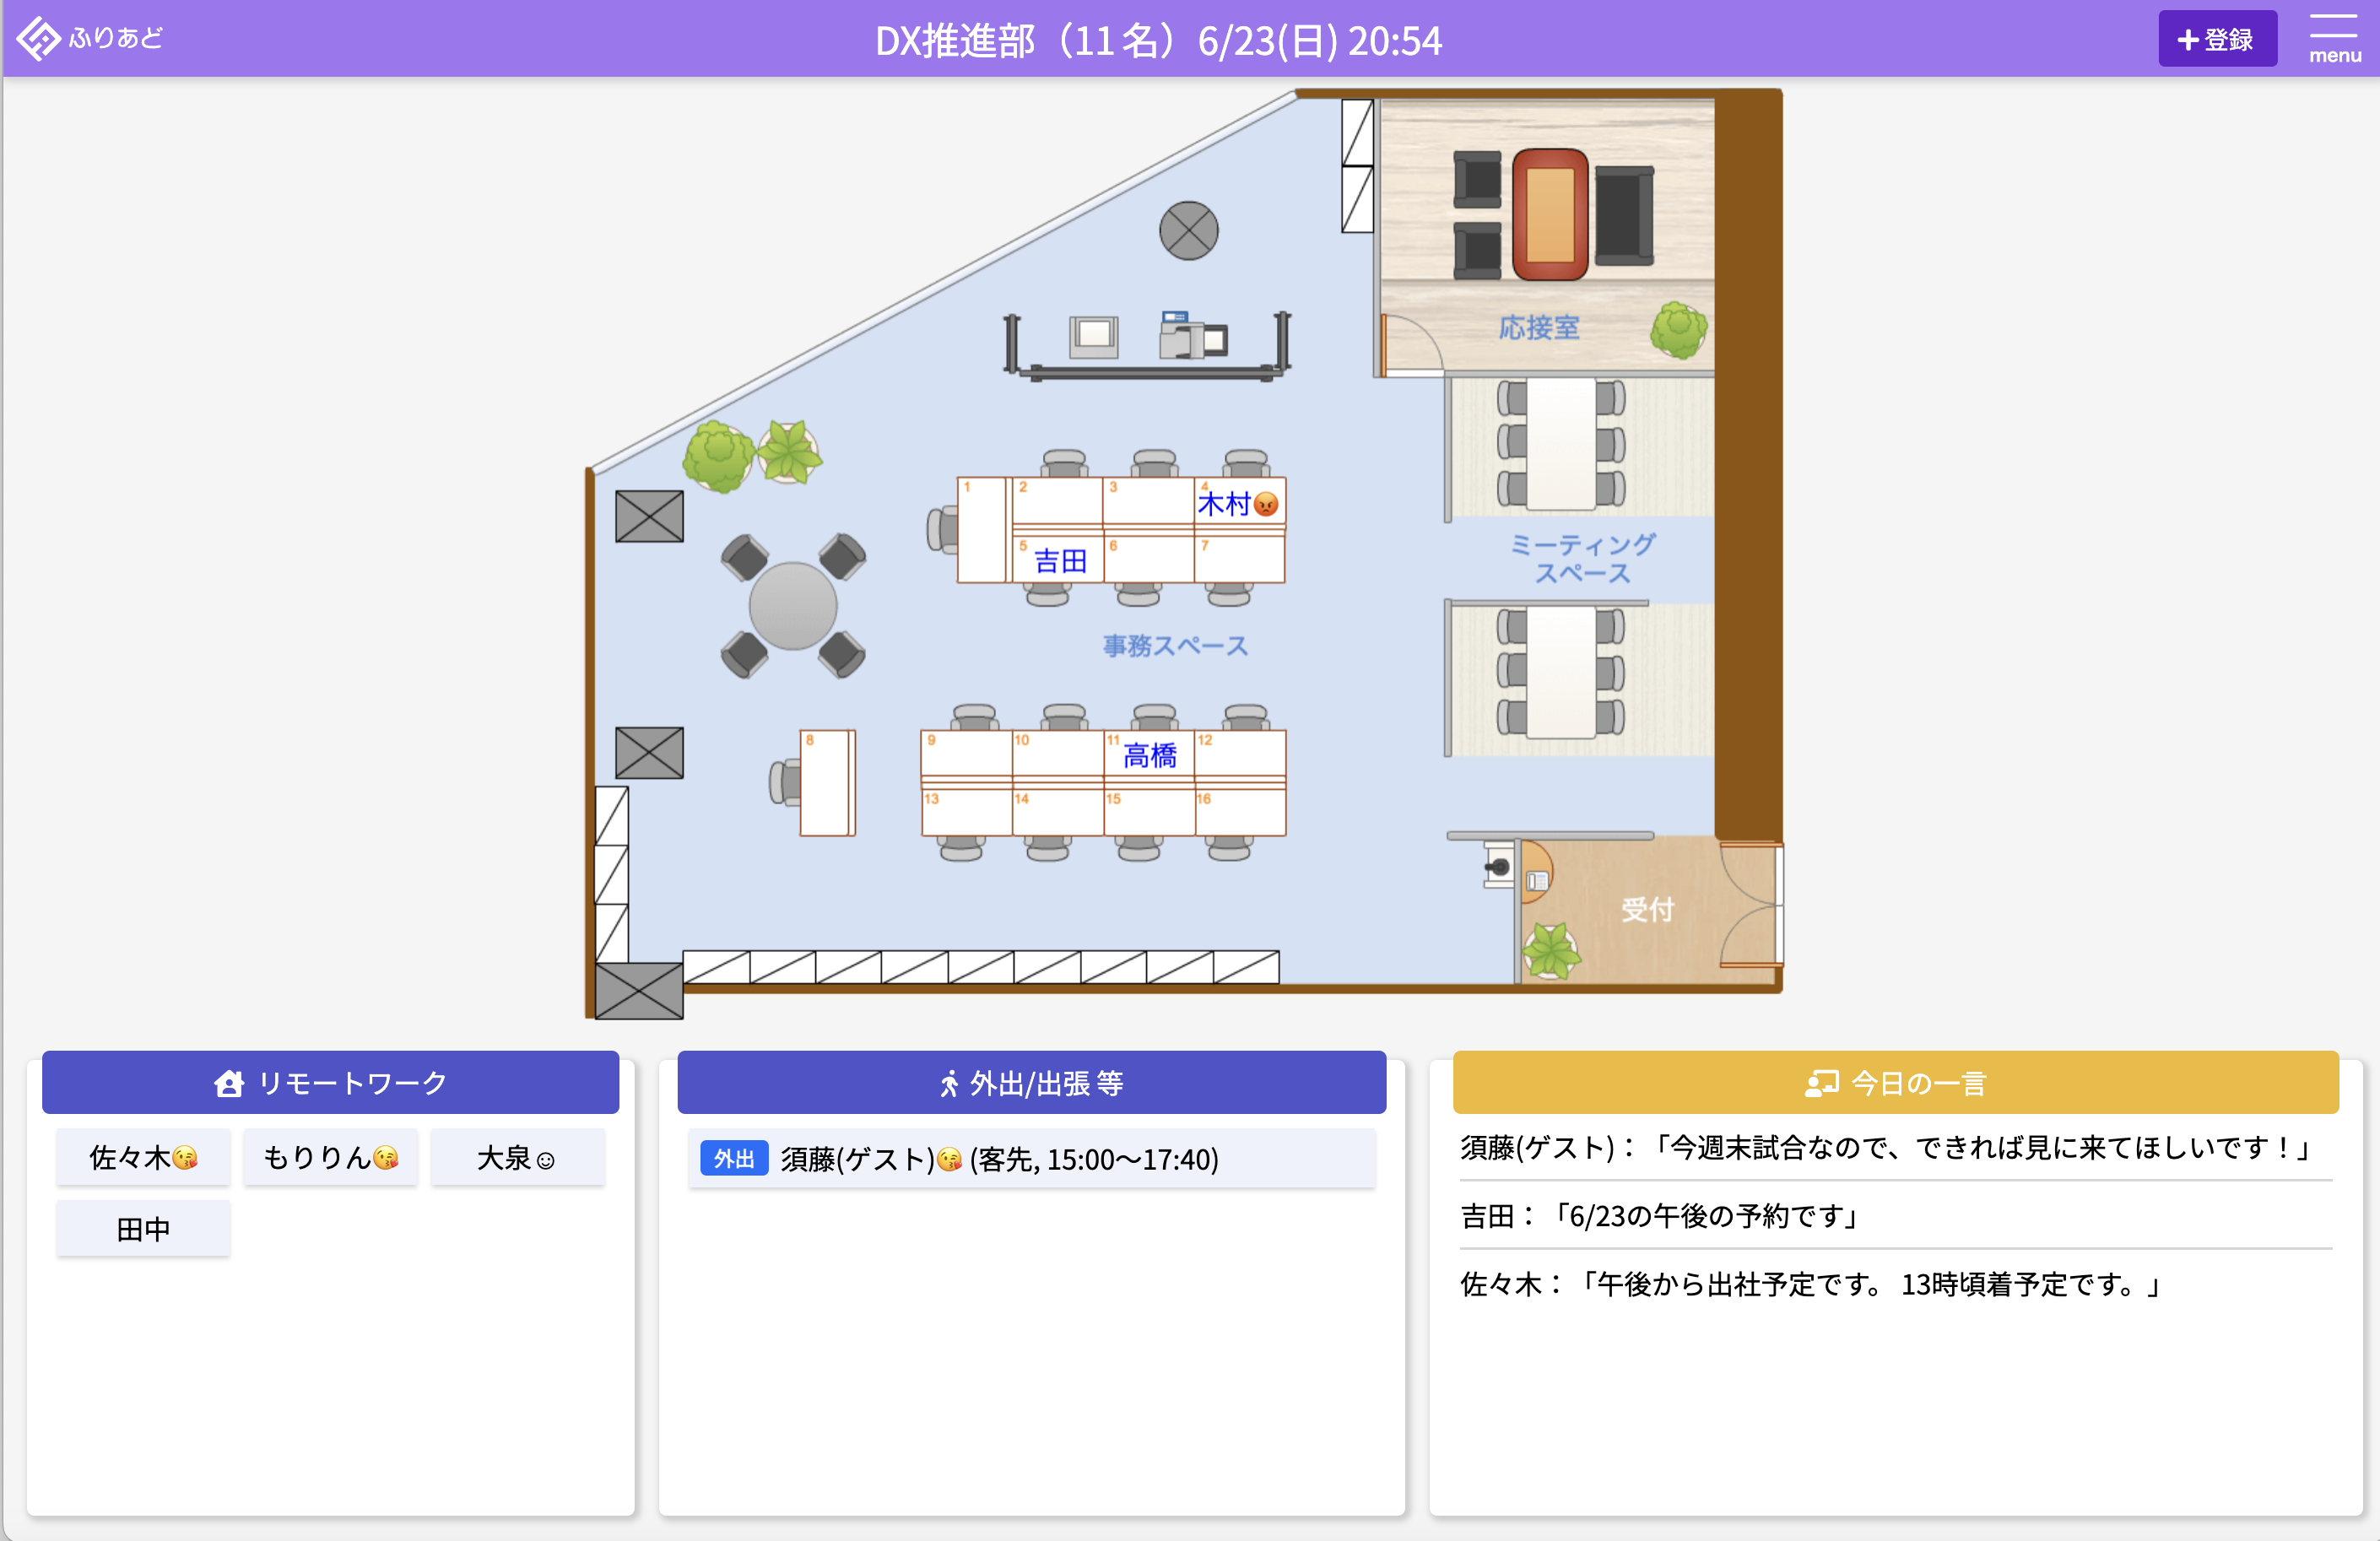Click the round meeting table icon

793,606
